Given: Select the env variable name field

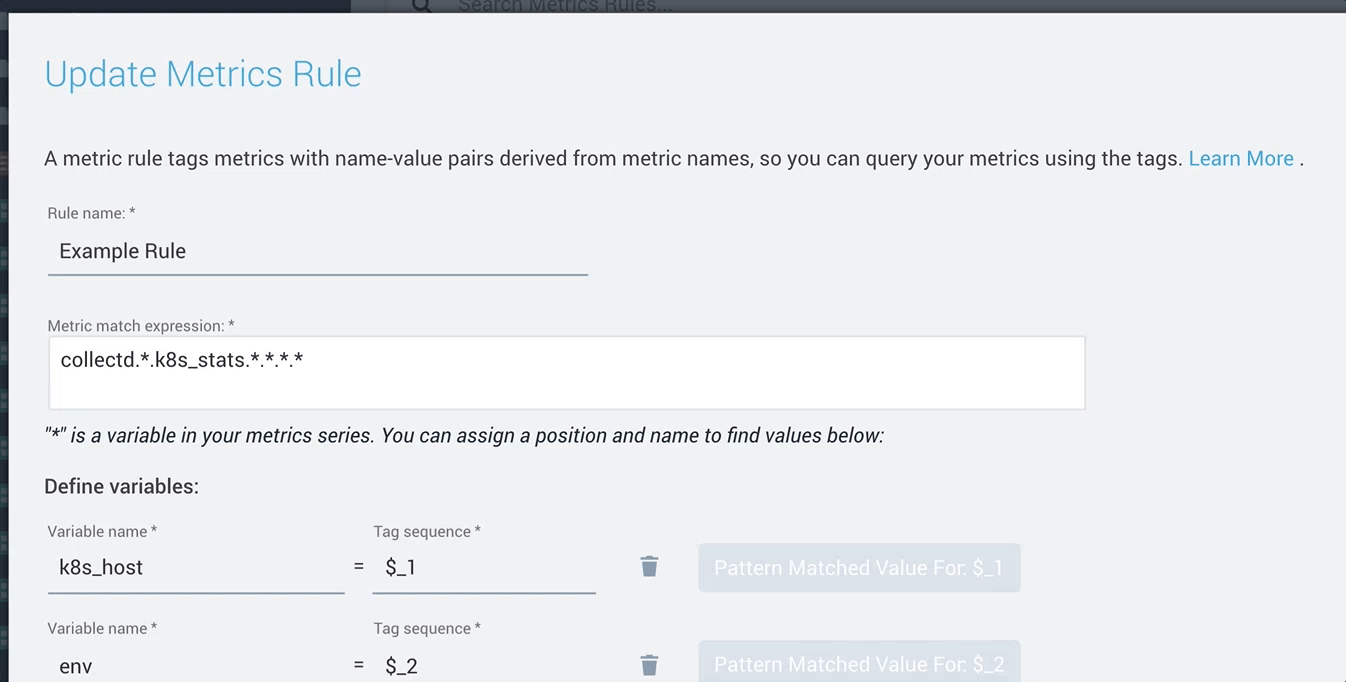Looking at the screenshot, I should tap(195, 664).
